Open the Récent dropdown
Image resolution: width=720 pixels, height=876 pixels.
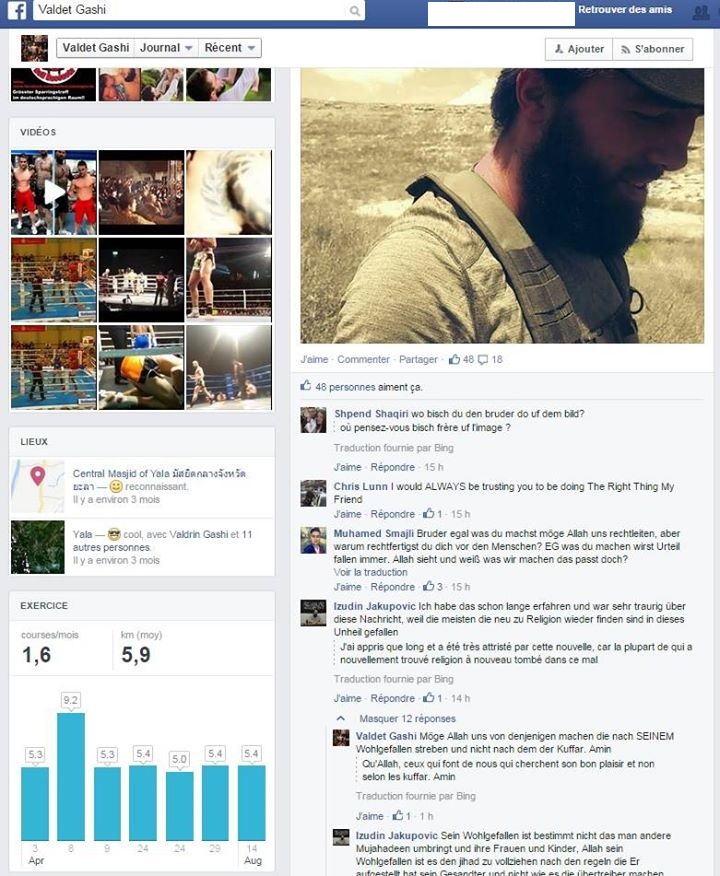click(x=230, y=48)
